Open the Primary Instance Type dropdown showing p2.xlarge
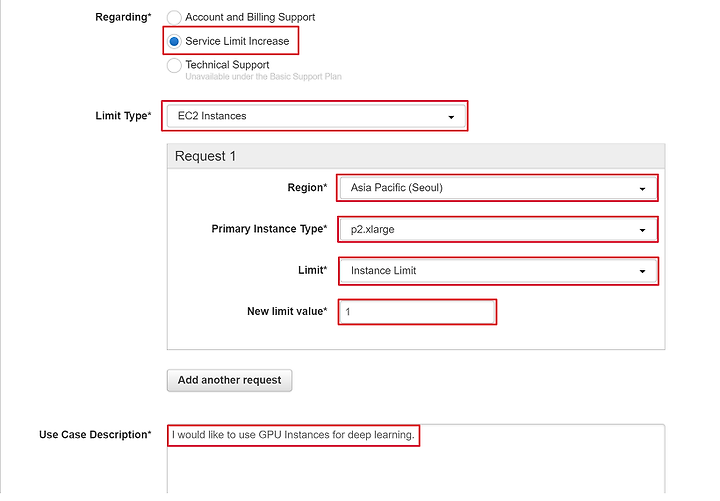 (498, 229)
